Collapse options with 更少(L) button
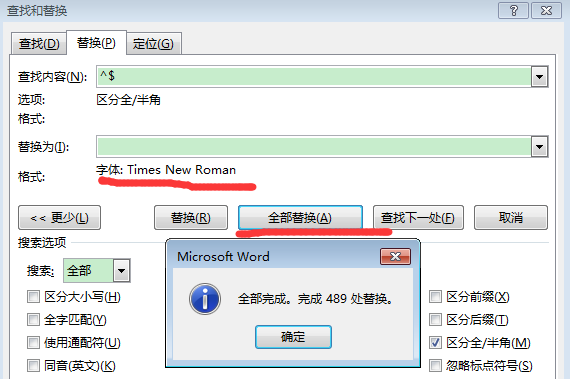The image size is (570, 379). pyautogui.click(x=59, y=218)
